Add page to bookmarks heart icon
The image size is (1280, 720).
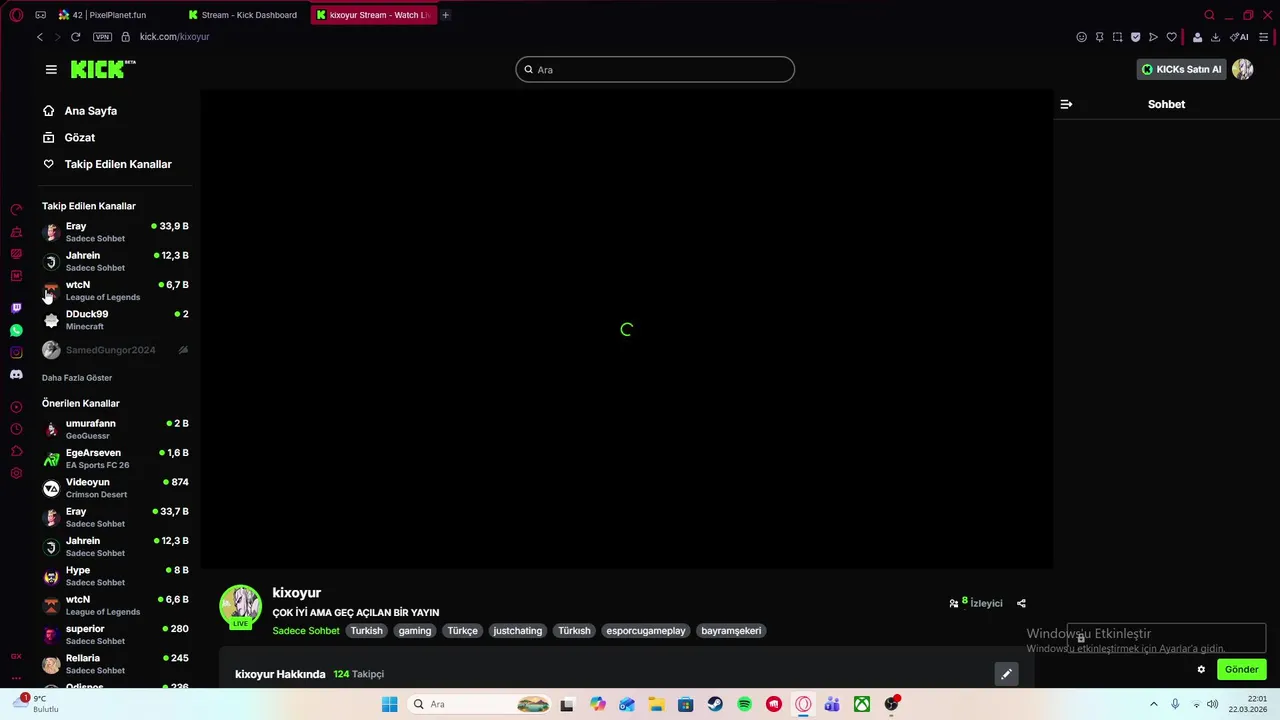(1171, 37)
